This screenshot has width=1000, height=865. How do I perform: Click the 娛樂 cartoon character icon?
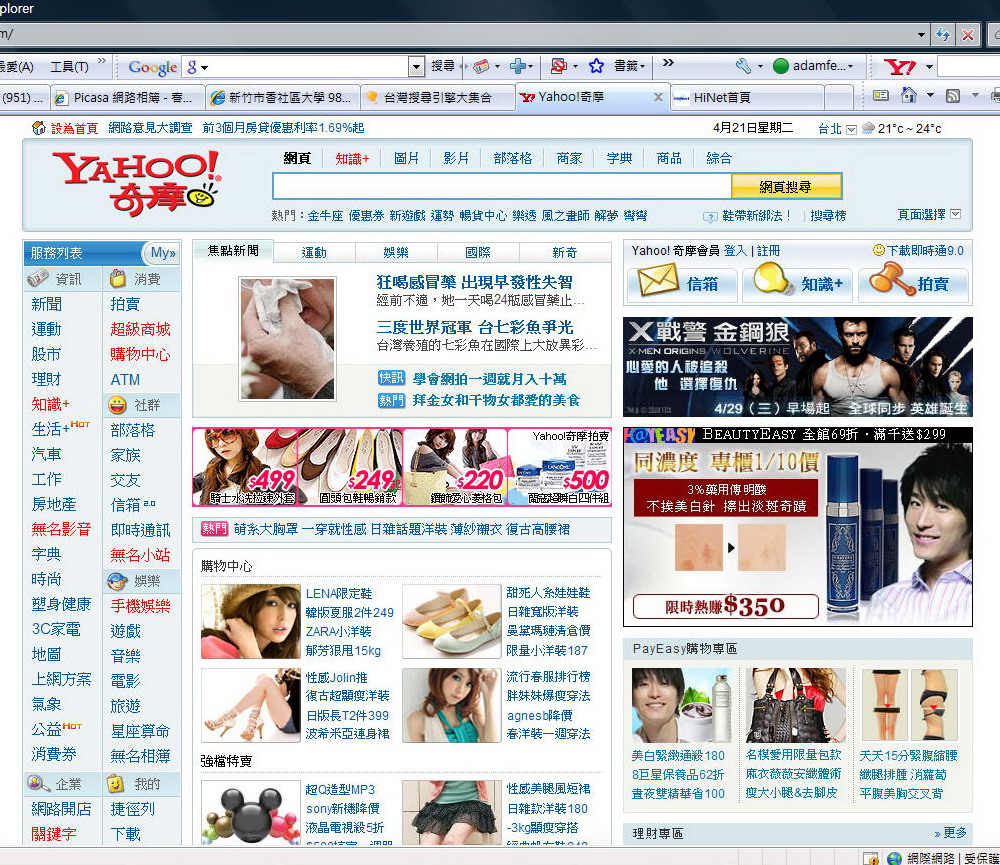pos(117,580)
